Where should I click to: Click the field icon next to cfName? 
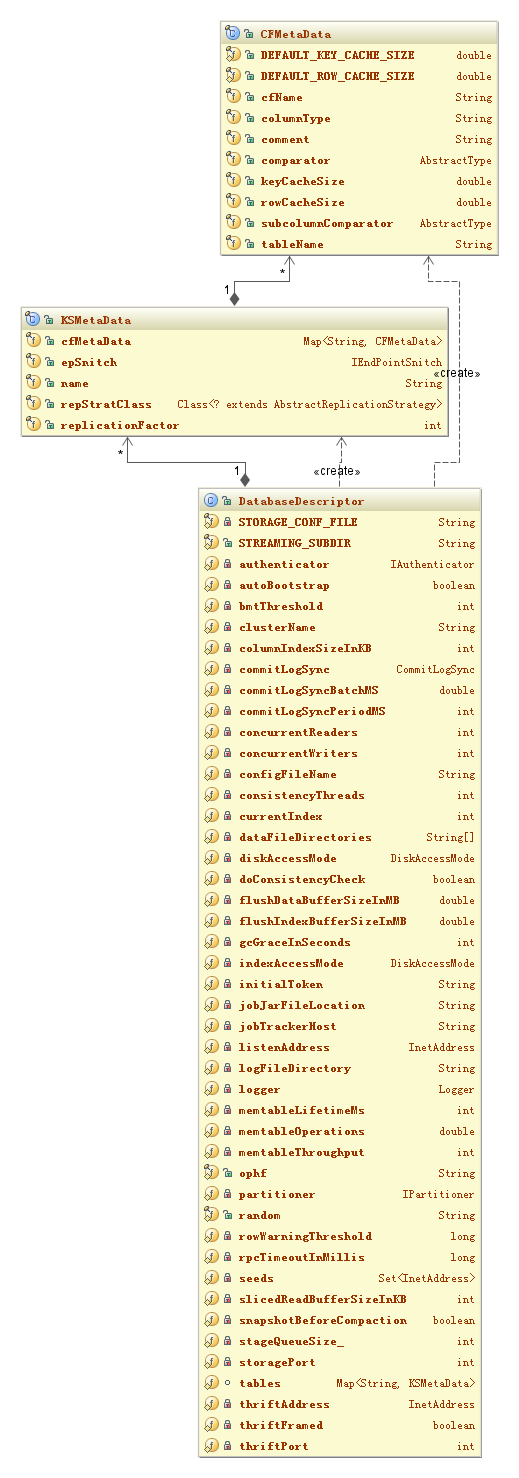click(x=232, y=97)
